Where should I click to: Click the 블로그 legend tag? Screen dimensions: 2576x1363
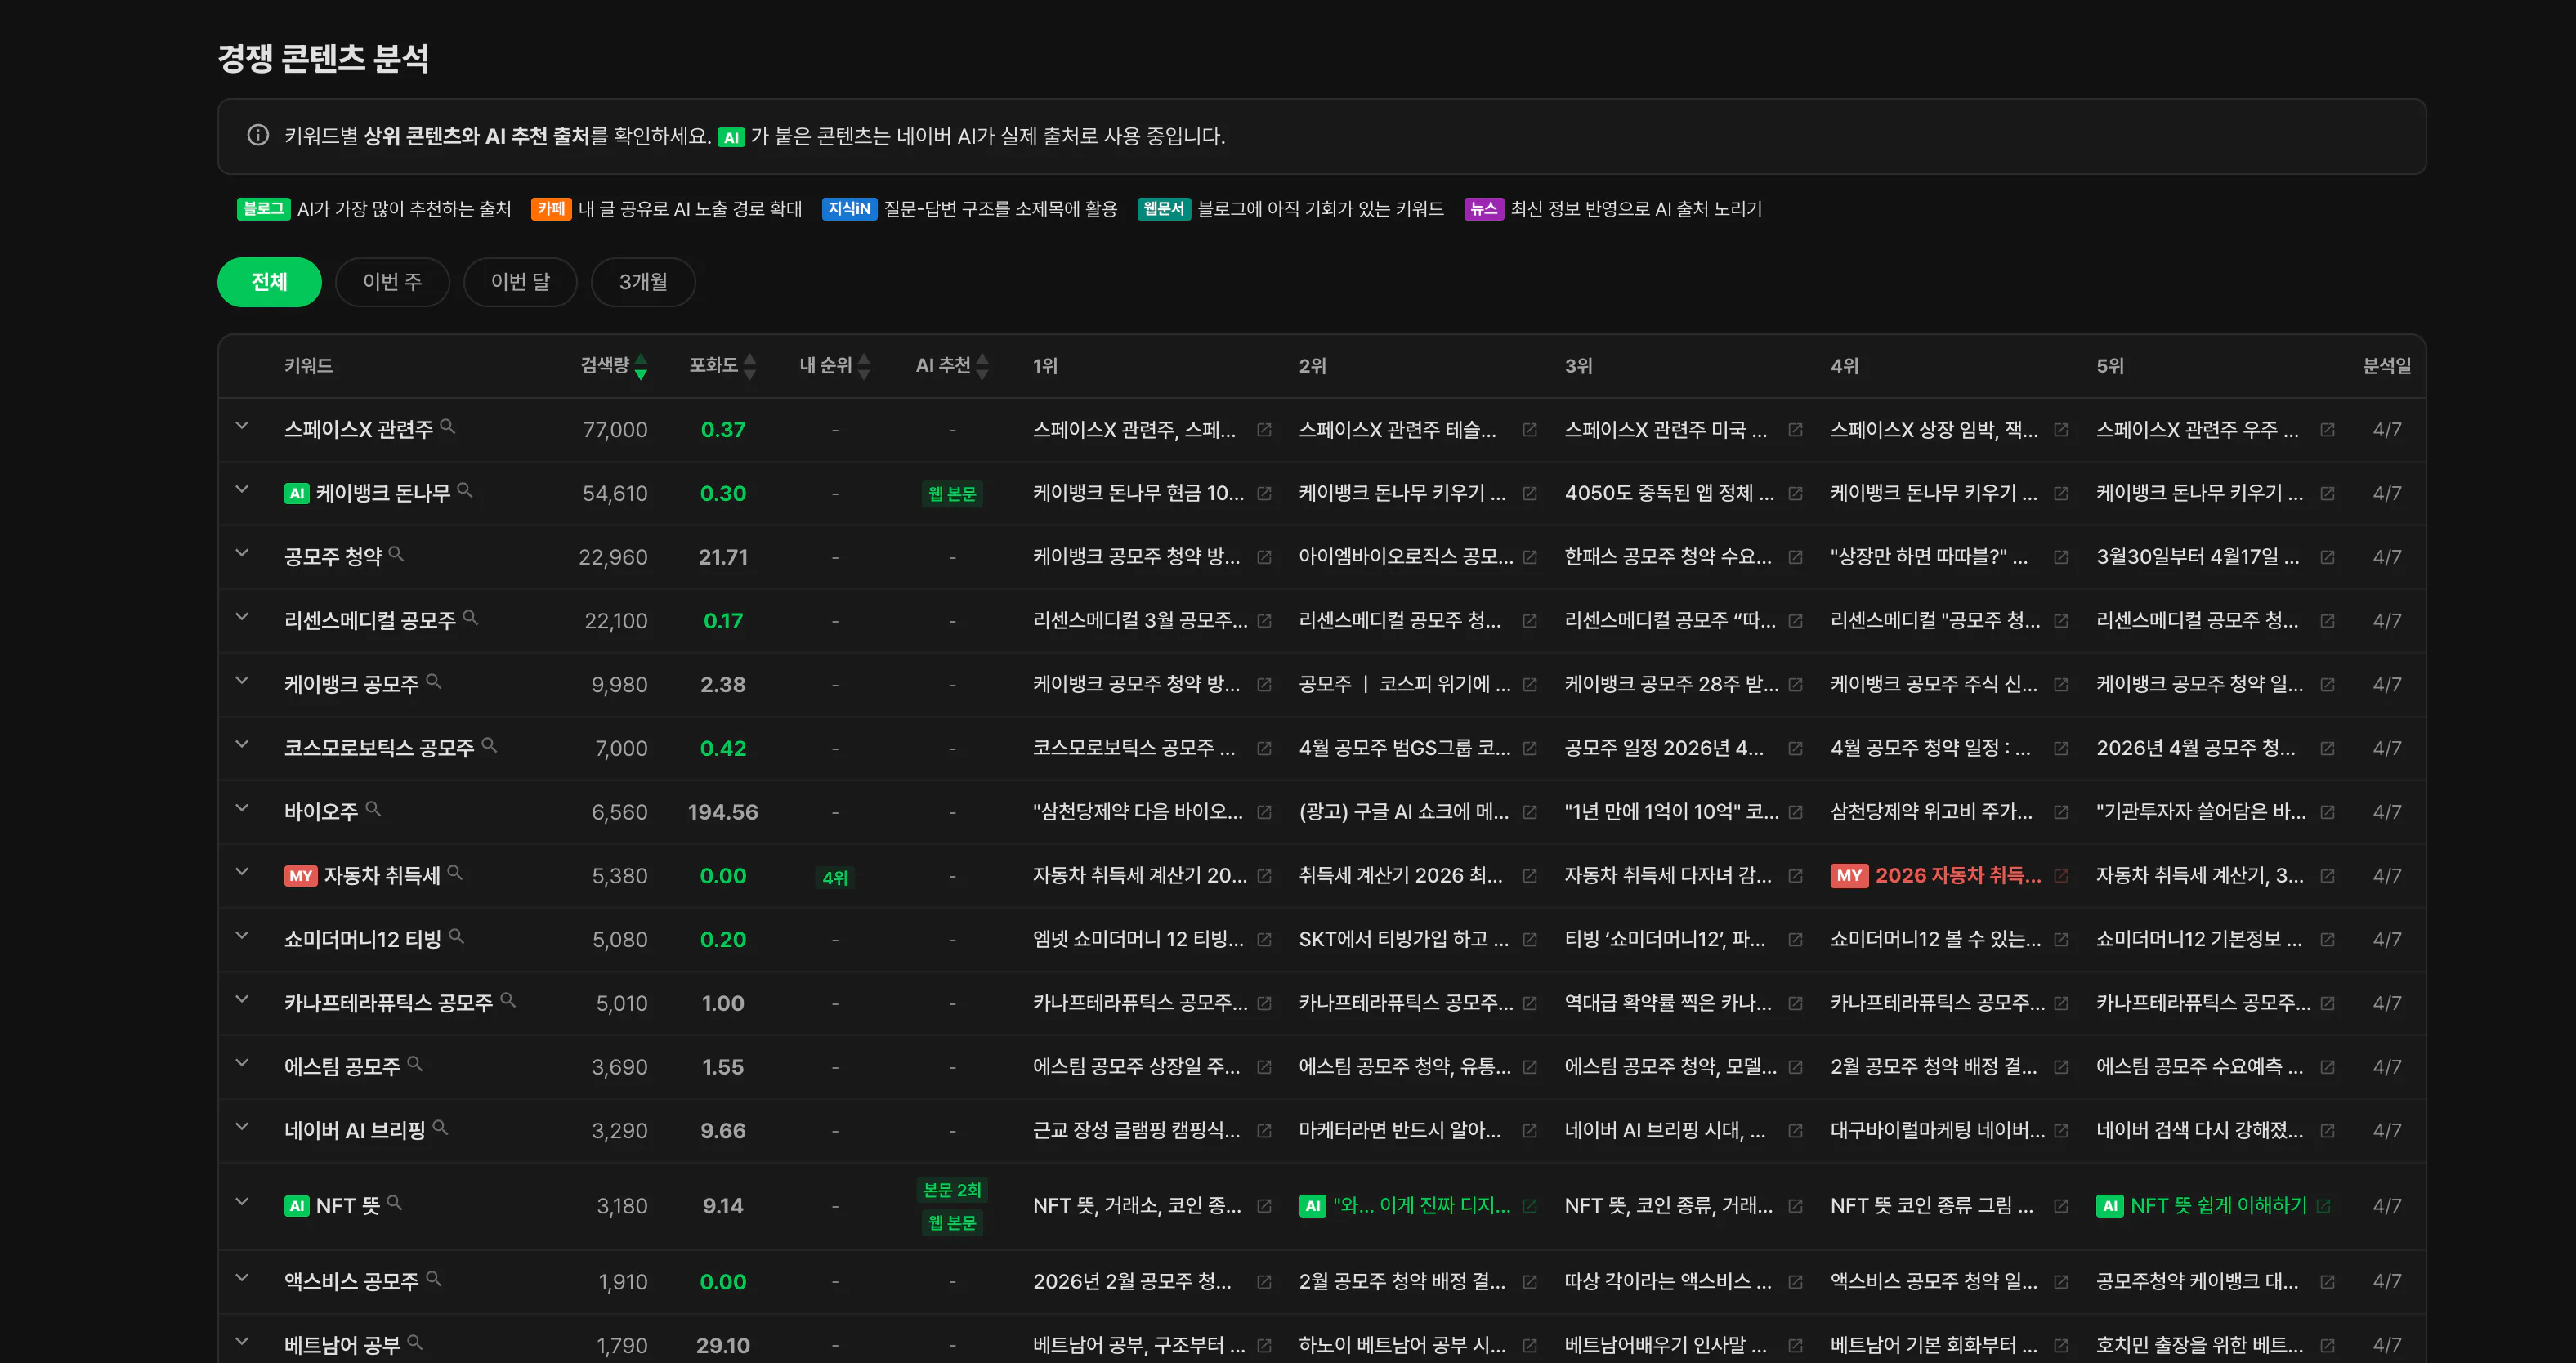pyautogui.click(x=263, y=209)
